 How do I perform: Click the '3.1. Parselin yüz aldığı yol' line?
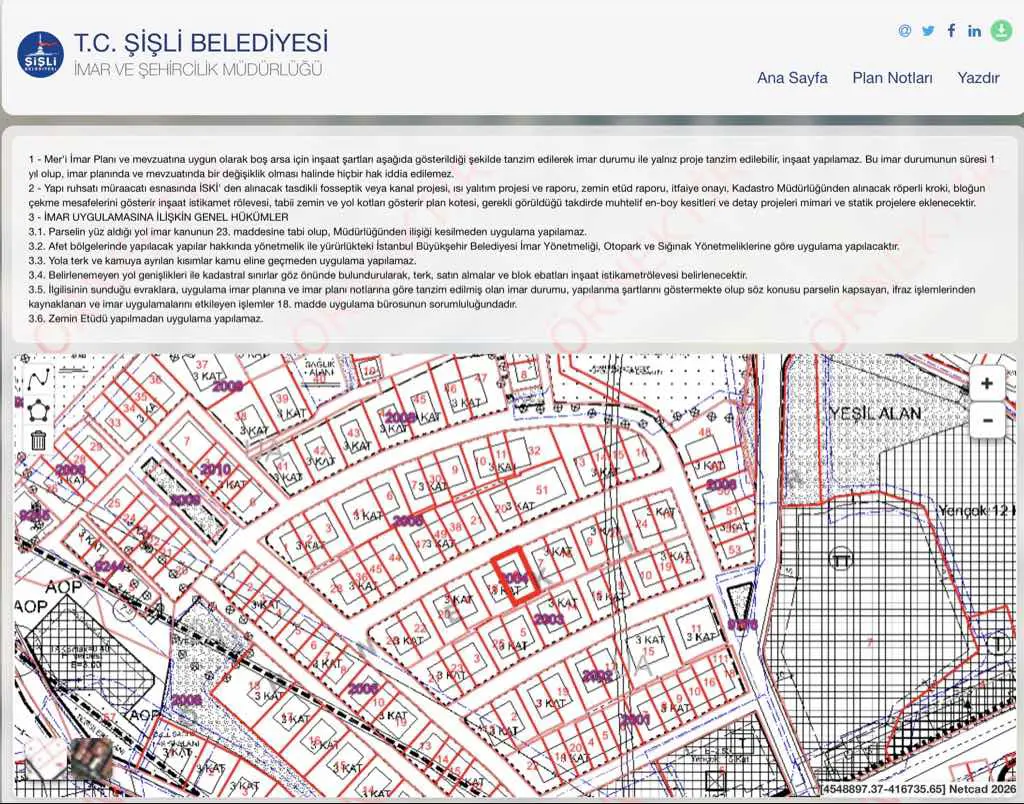[x=308, y=232]
